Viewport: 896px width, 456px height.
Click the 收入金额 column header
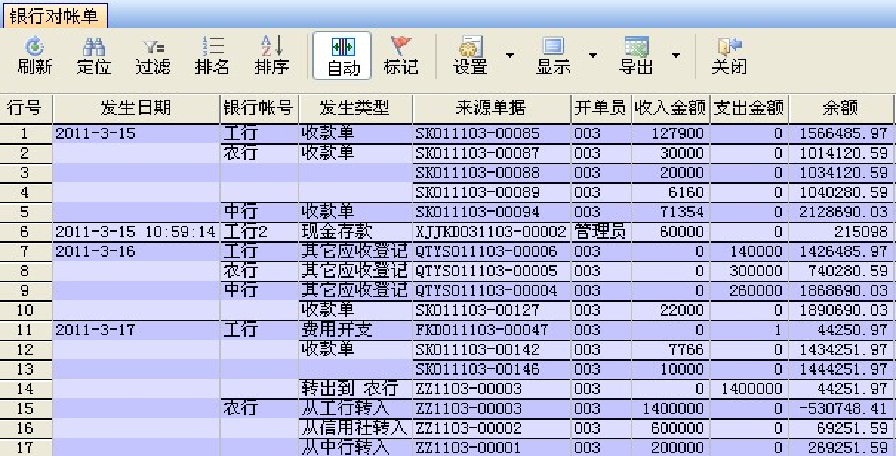669,108
